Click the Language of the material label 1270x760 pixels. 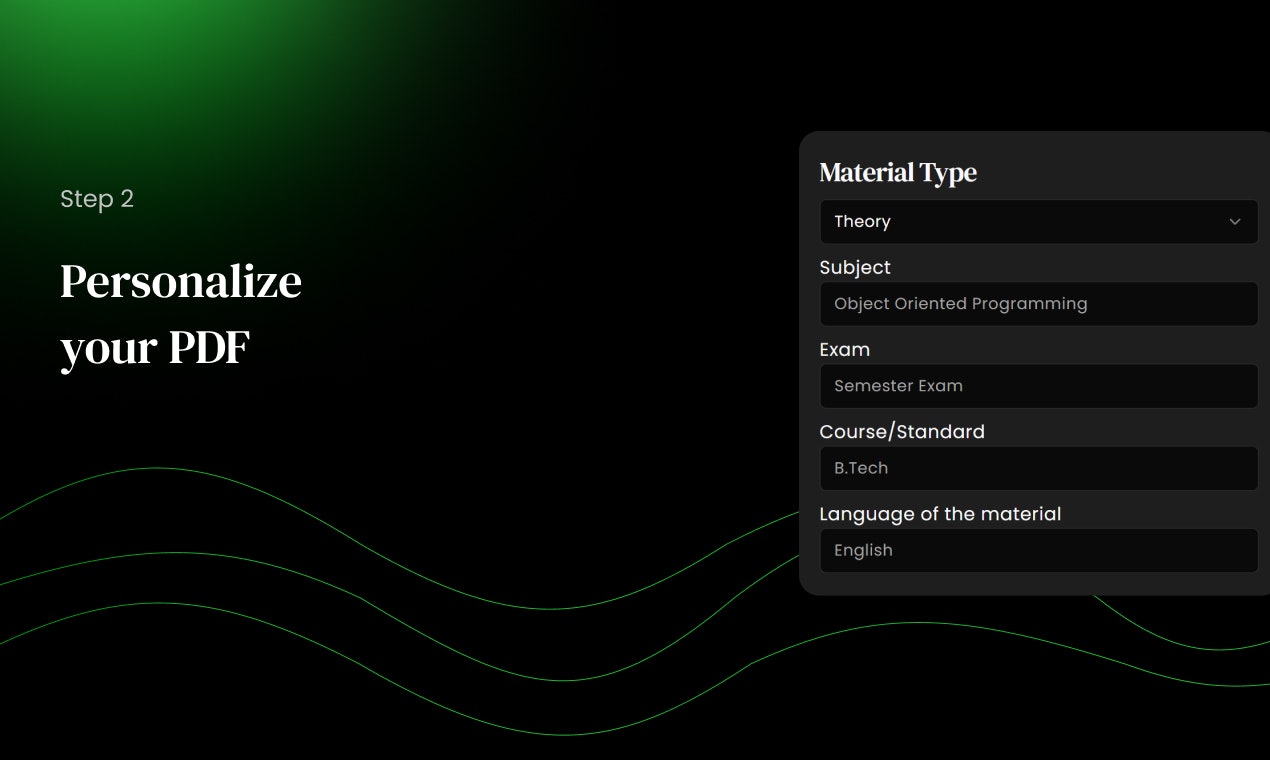click(940, 514)
